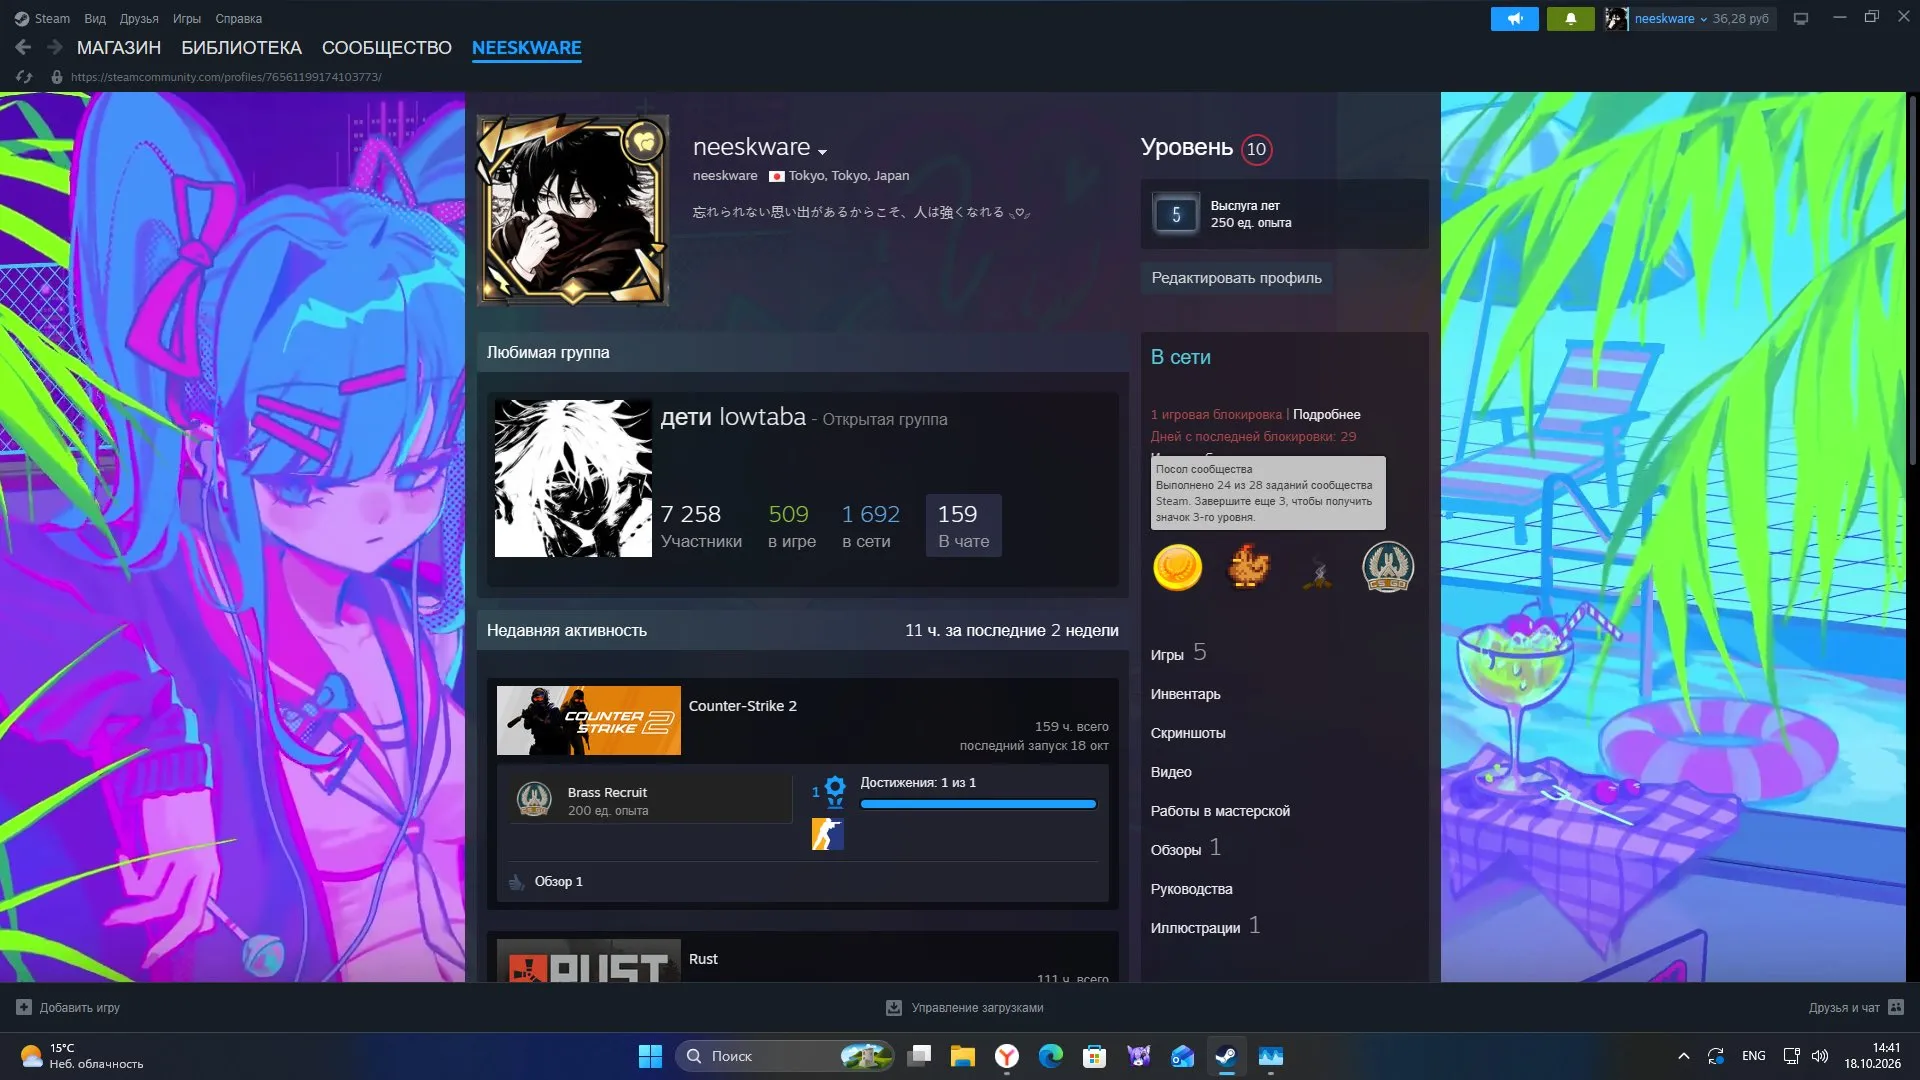Click the CS:GO service medal badge
The height and width of the screenshot is (1080, 1920).
pyautogui.click(x=1387, y=567)
